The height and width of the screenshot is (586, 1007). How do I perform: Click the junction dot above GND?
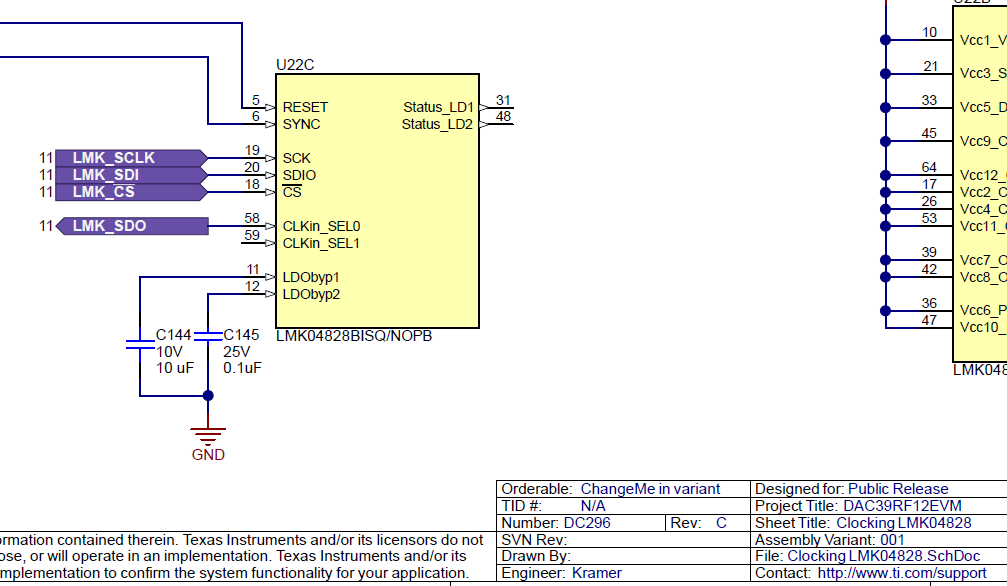pyautogui.click(x=208, y=395)
